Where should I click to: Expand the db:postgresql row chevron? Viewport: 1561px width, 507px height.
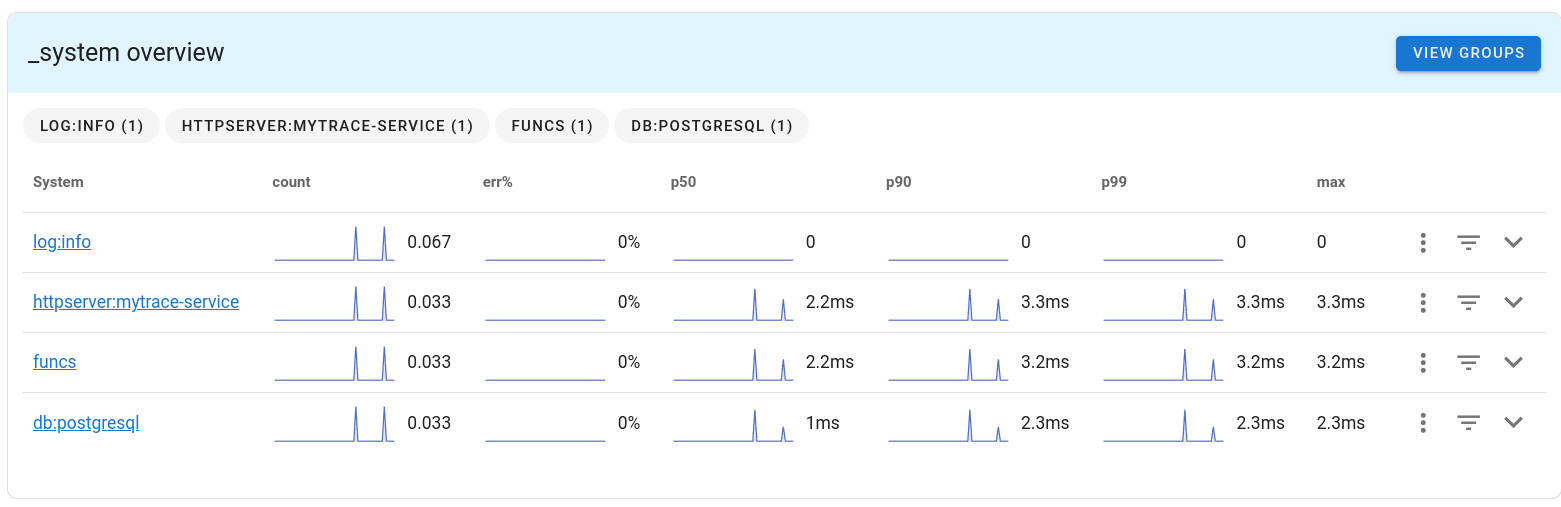pyautogui.click(x=1513, y=423)
